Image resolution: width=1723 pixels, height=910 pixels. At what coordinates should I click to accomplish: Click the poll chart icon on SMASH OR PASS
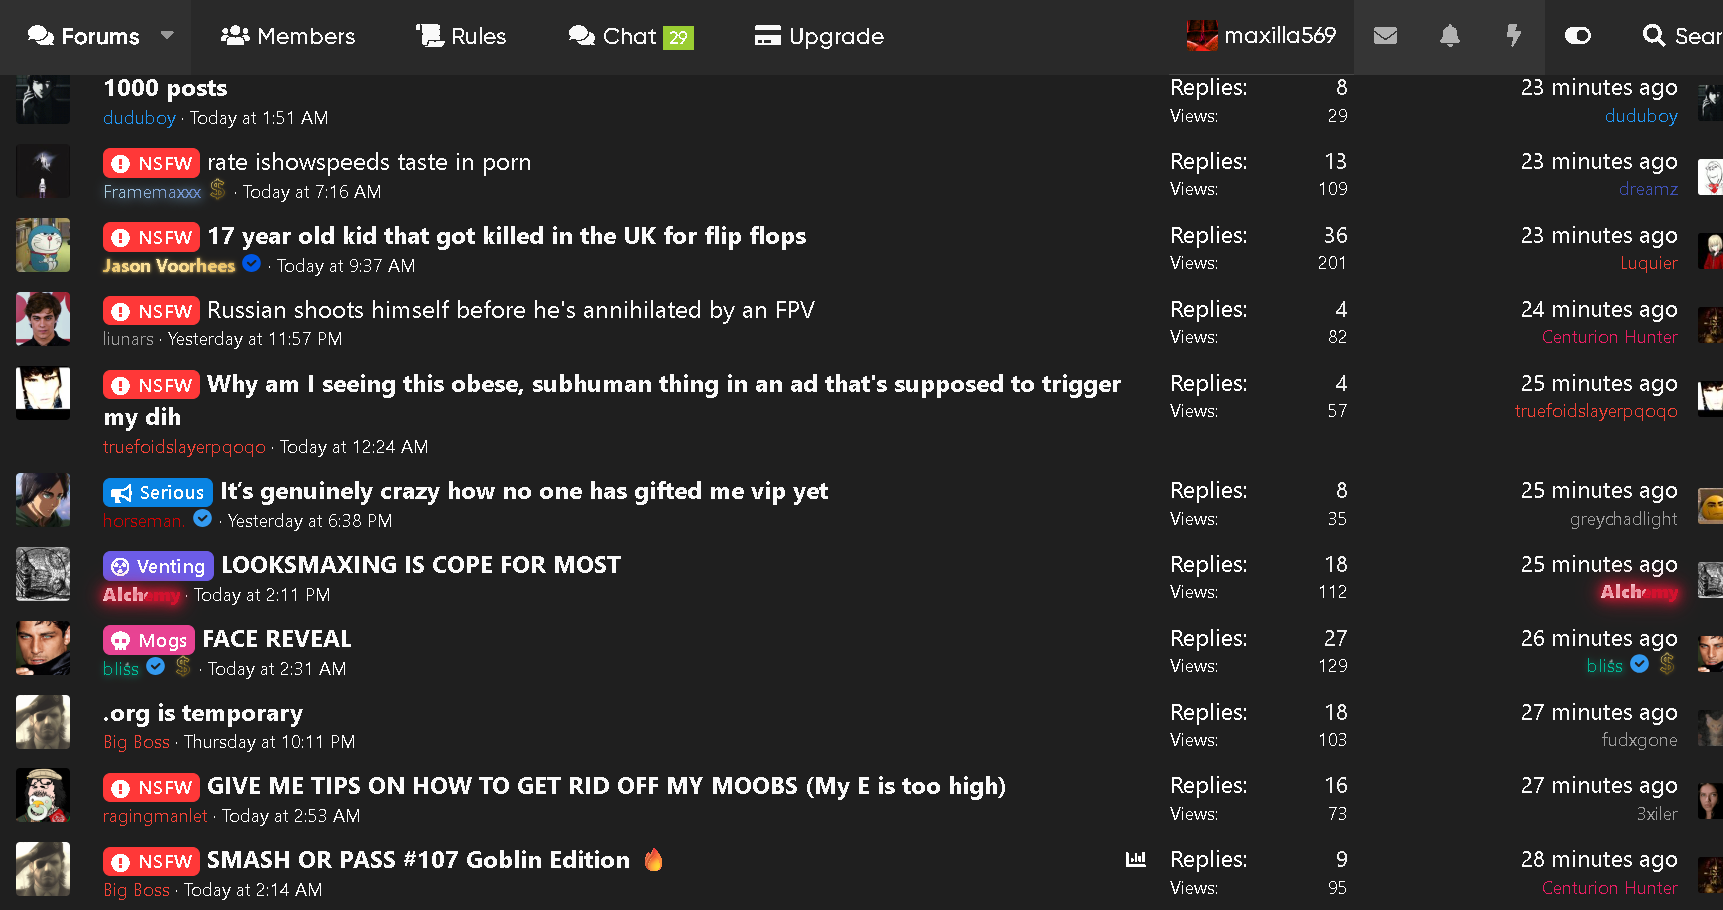pos(1136,859)
